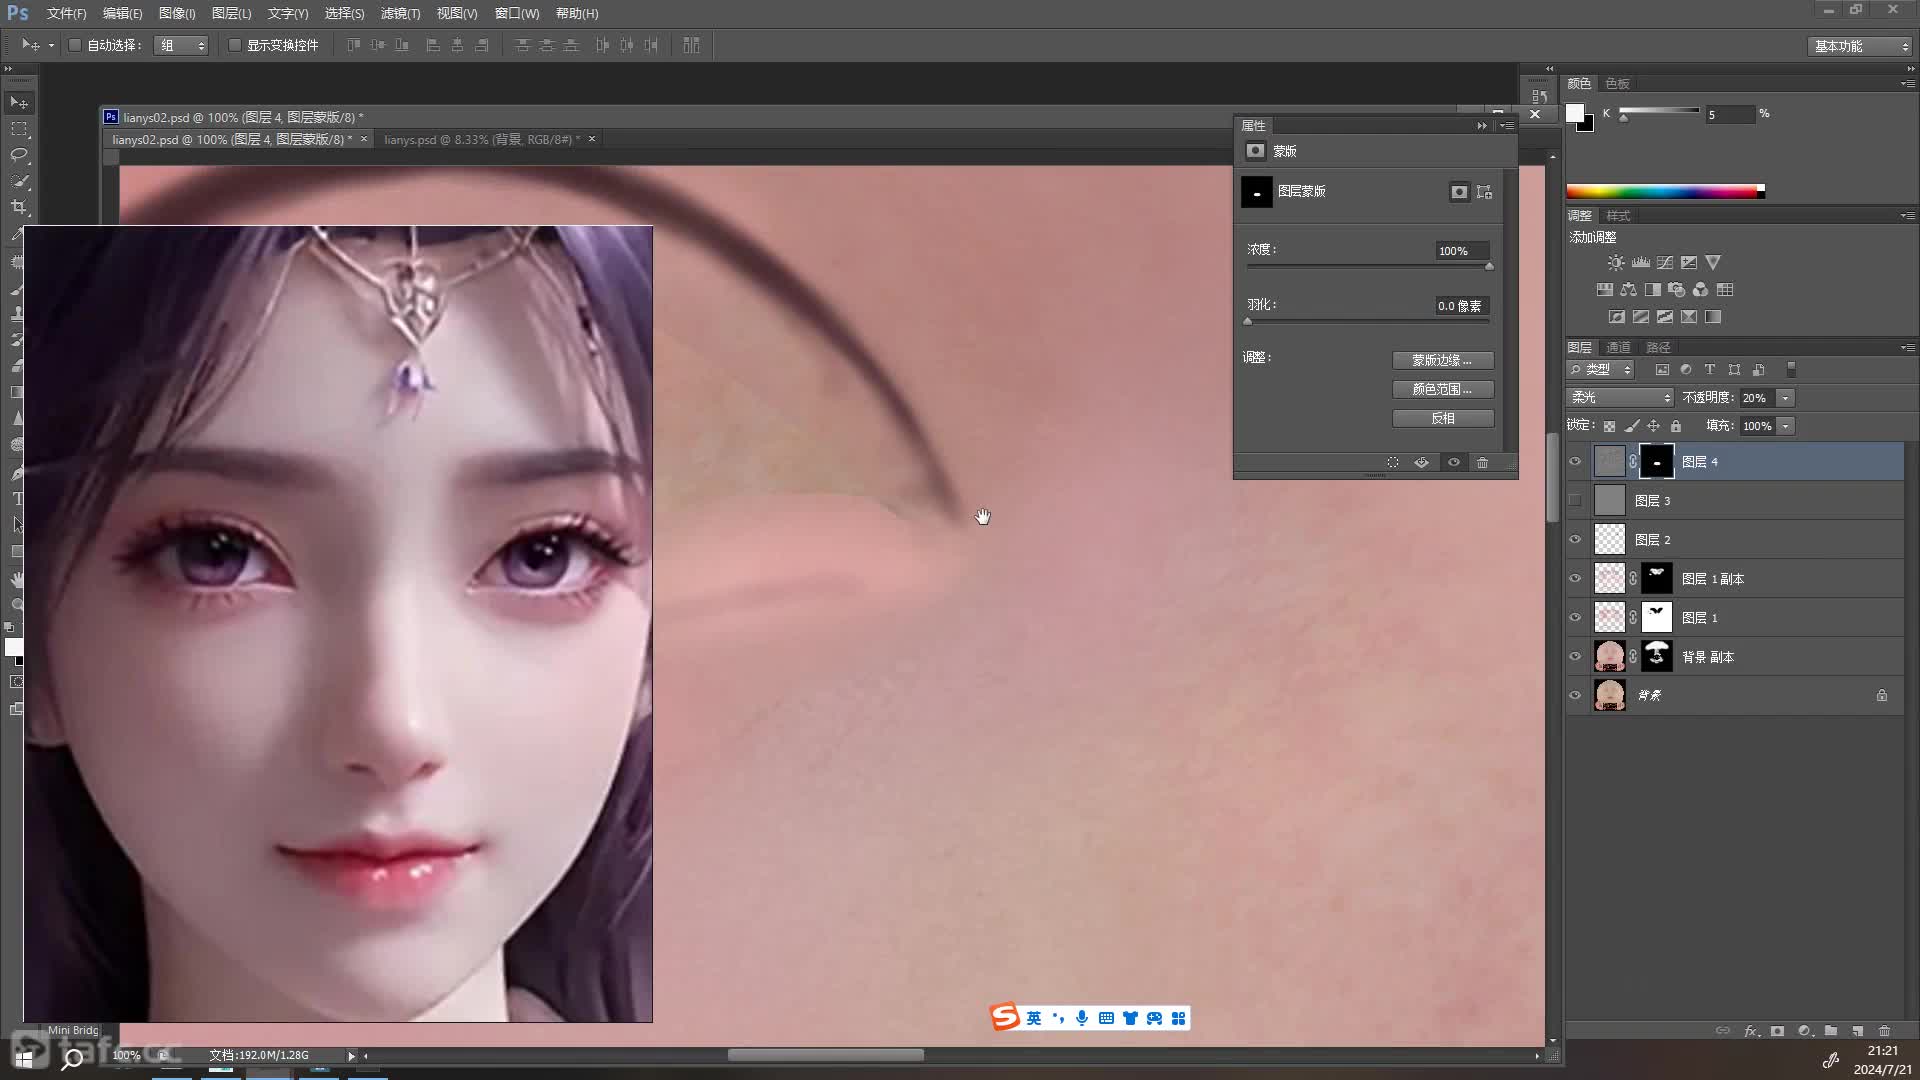Screen dimensions: 1920x1080
Task: Click layer style fx icon
Action: tap(1750, 1031)
